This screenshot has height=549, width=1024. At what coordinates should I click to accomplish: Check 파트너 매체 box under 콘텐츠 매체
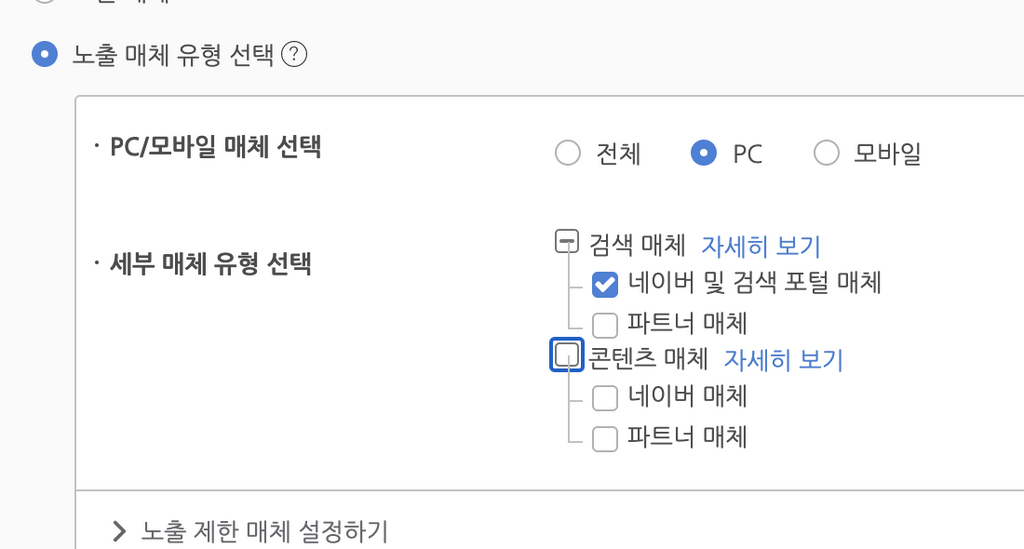[x=605, y=439]
